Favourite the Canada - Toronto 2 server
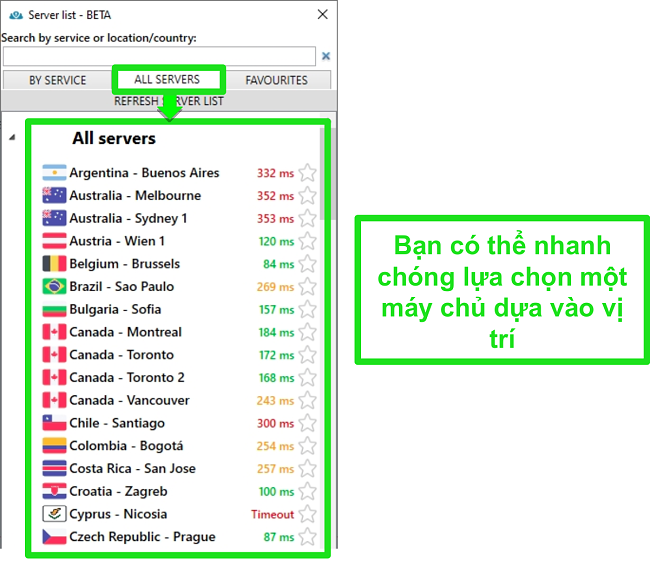Screen dimensions: 650x568 308,378
